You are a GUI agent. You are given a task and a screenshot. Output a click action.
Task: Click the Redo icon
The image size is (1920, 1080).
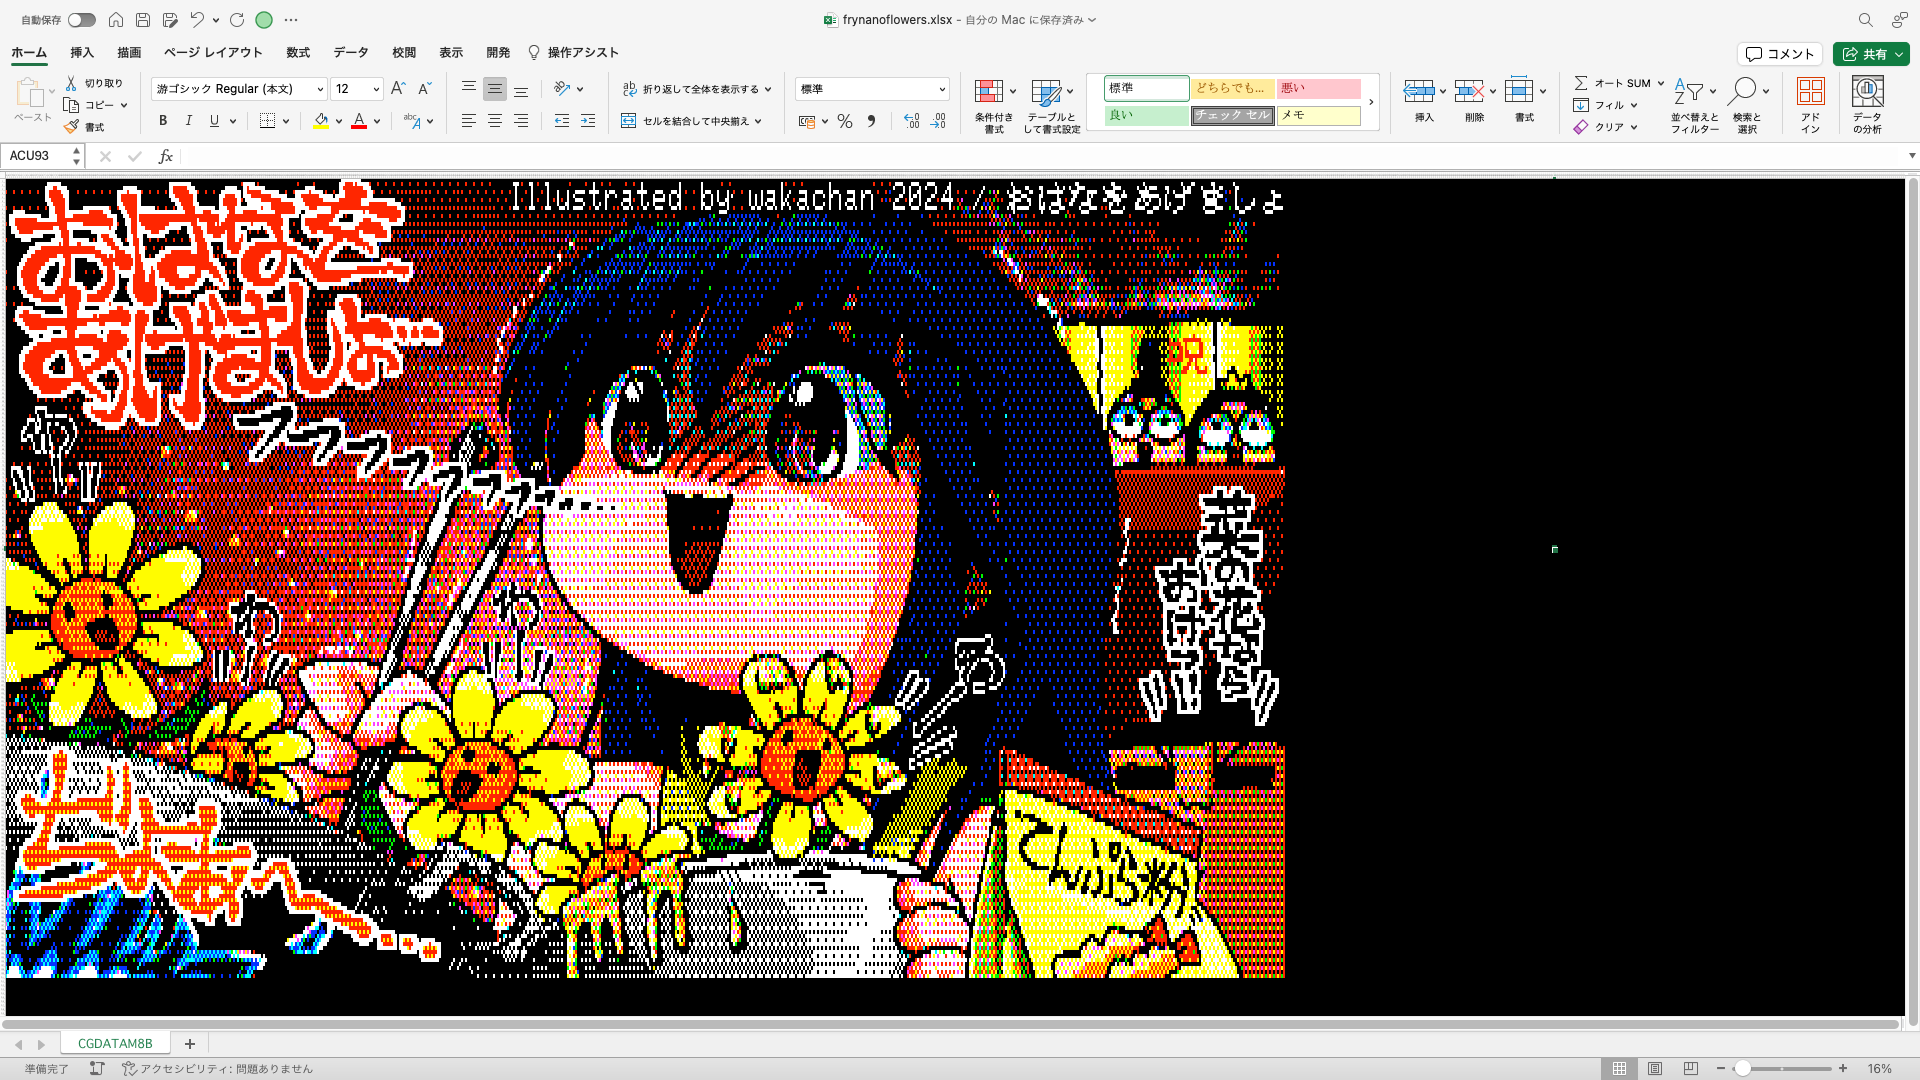[237, 20]
